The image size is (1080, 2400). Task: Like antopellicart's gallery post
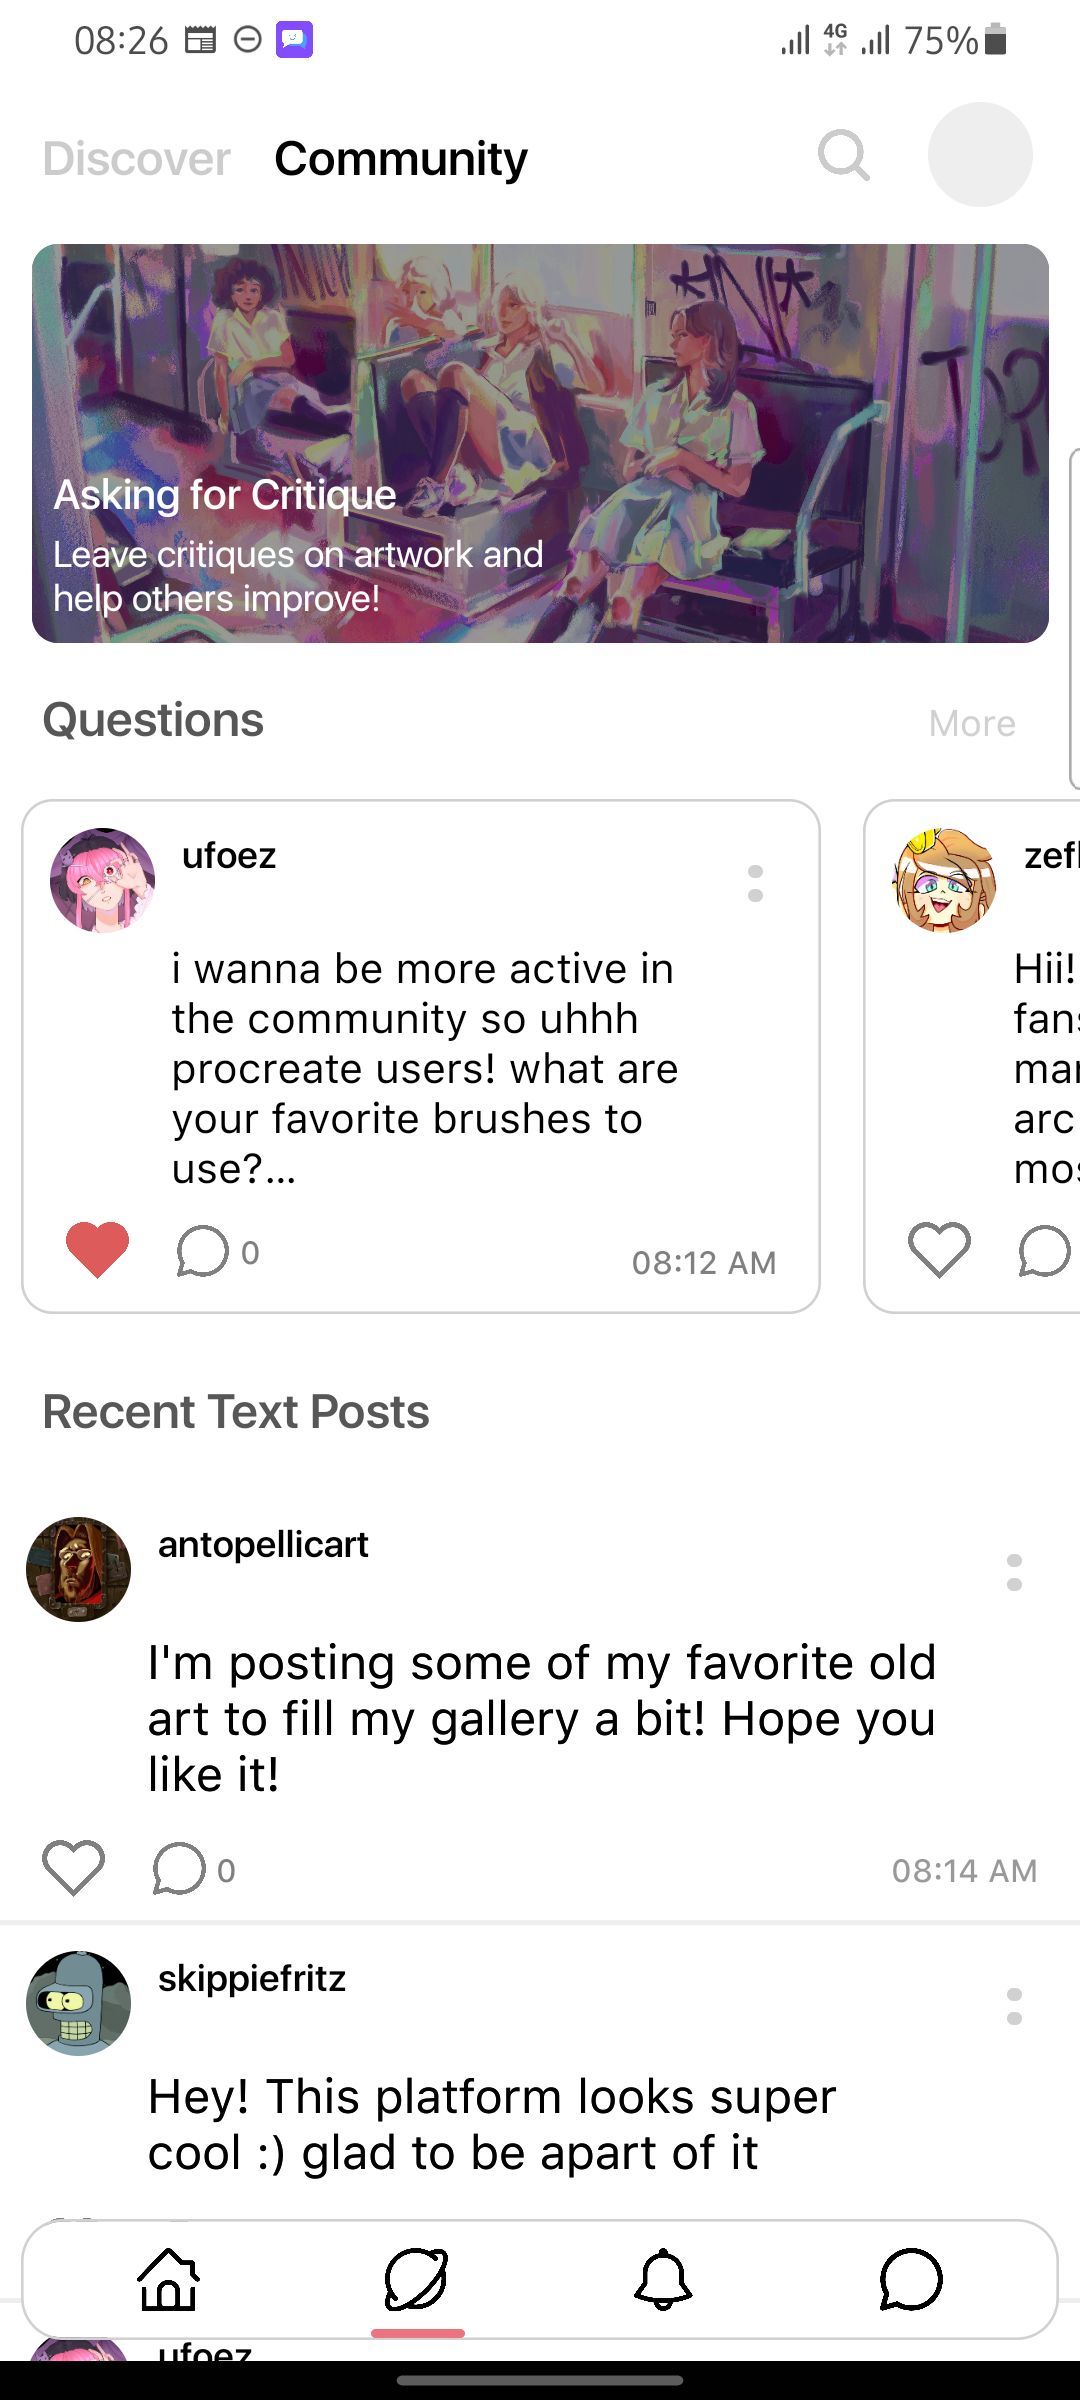point(74,1864)
